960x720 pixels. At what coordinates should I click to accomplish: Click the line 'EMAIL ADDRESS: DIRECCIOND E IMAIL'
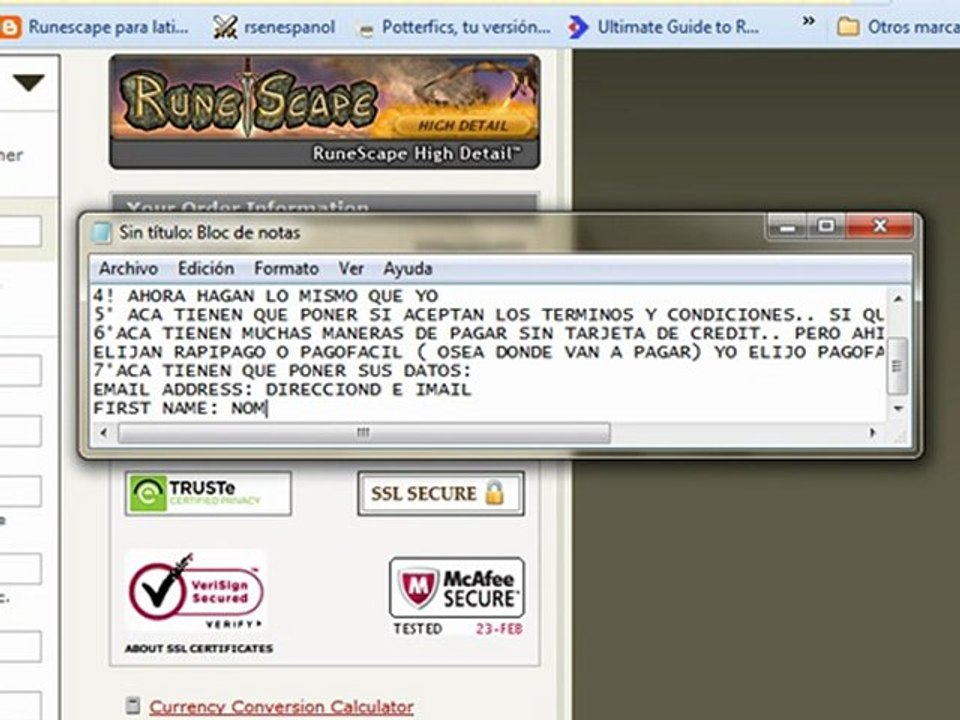tap(282, 389)
